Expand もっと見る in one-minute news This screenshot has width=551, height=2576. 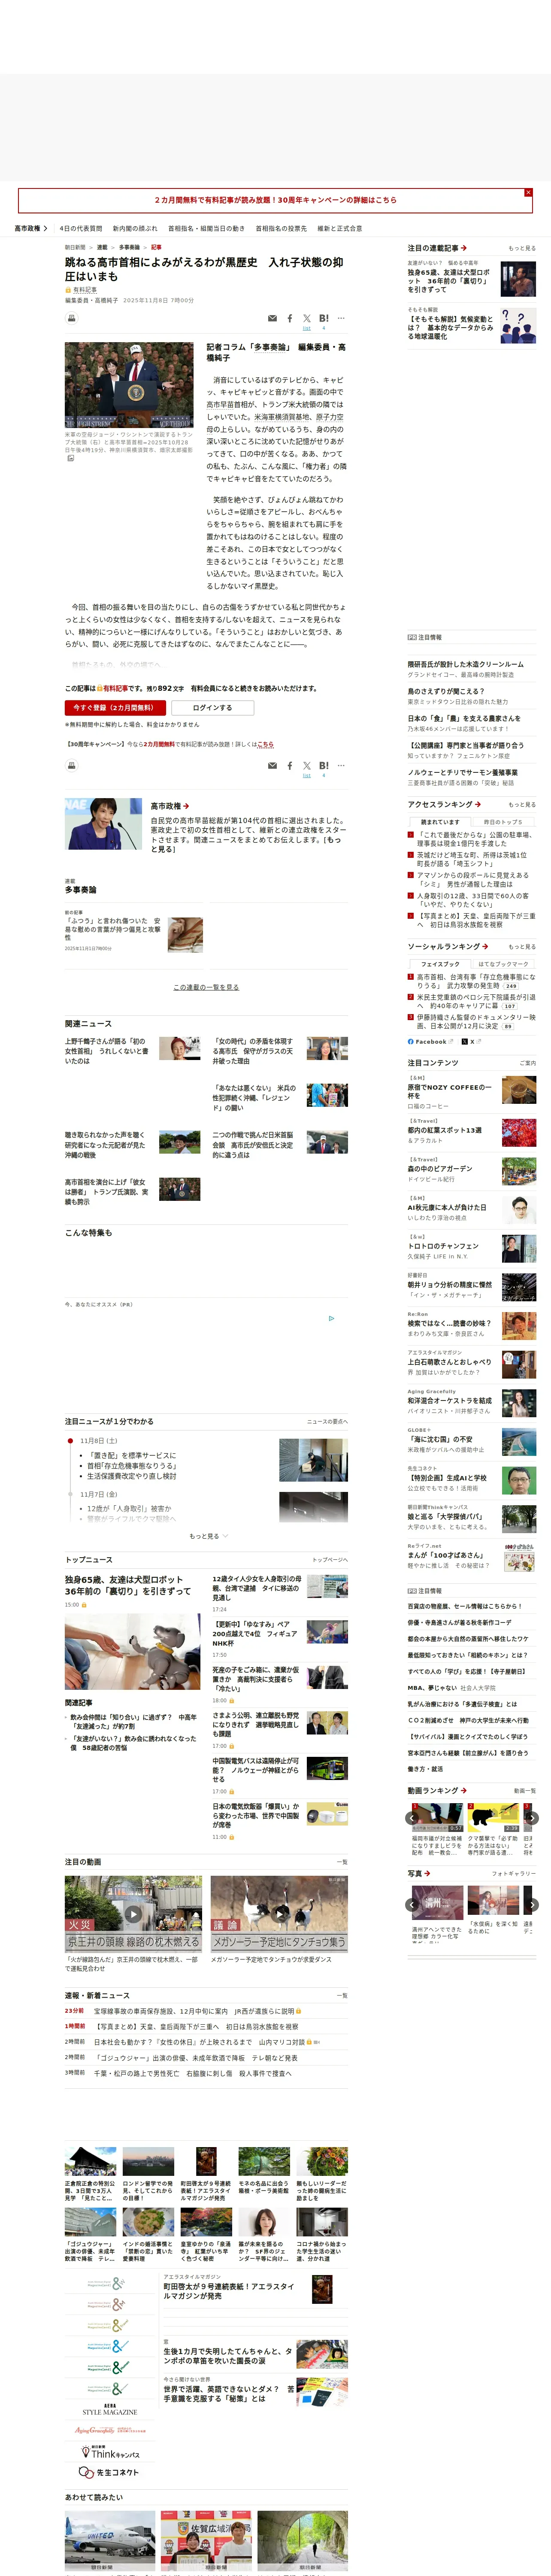coord(209,1536)
